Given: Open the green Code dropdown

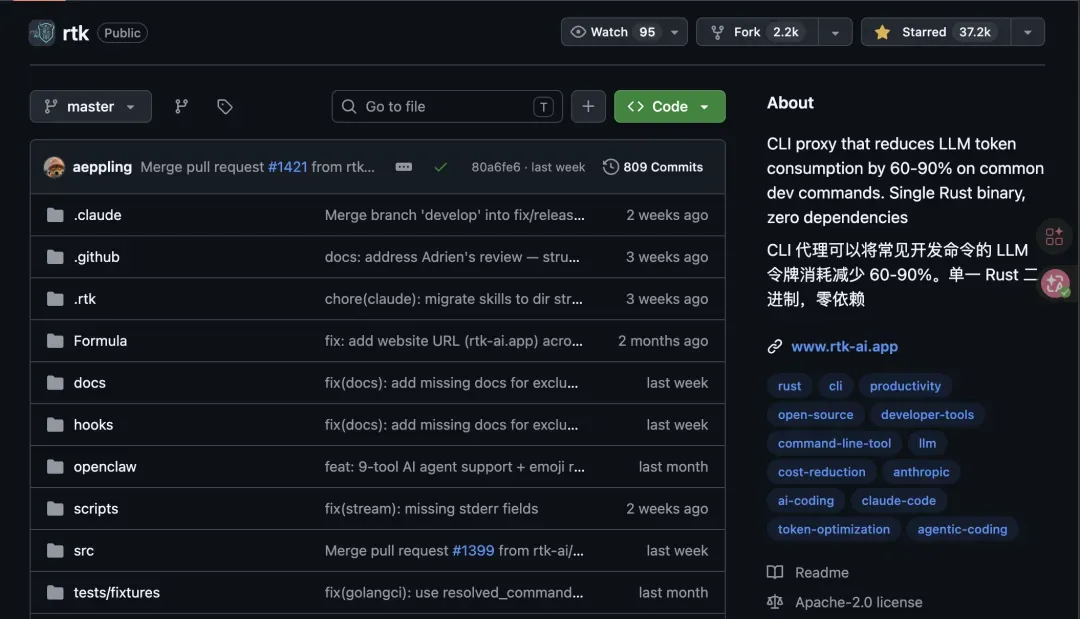Looking at the screenshot, I should 669,107.
